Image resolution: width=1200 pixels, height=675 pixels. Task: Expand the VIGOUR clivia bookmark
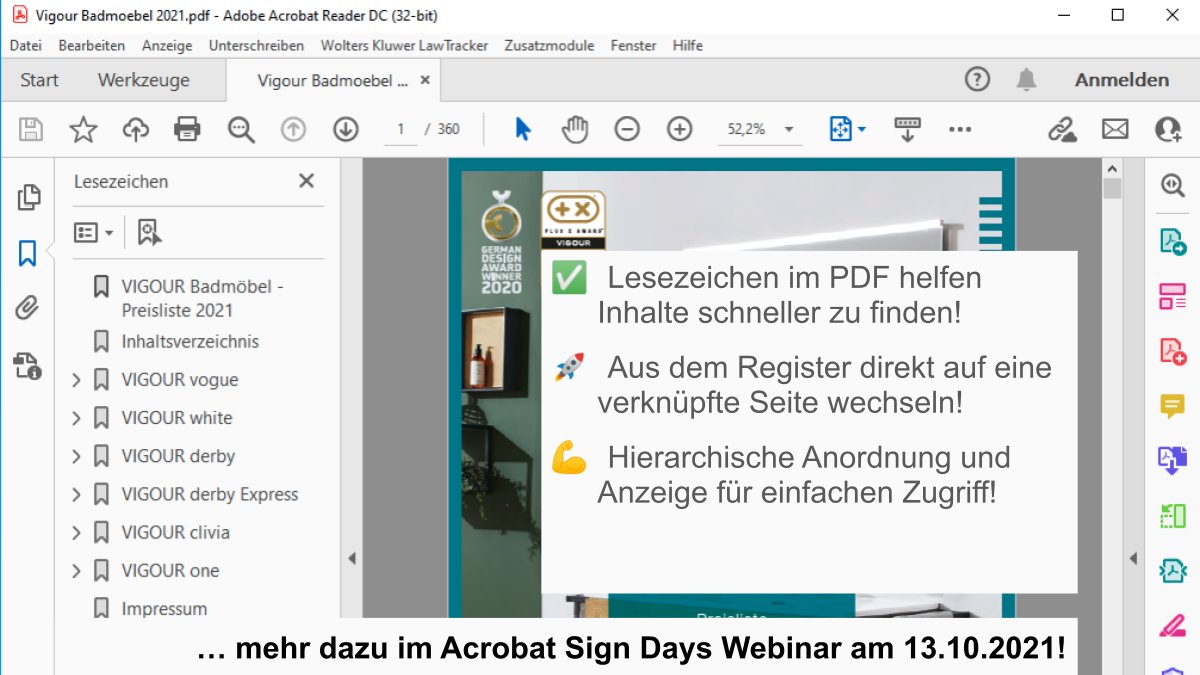click(x=77, y=532)
